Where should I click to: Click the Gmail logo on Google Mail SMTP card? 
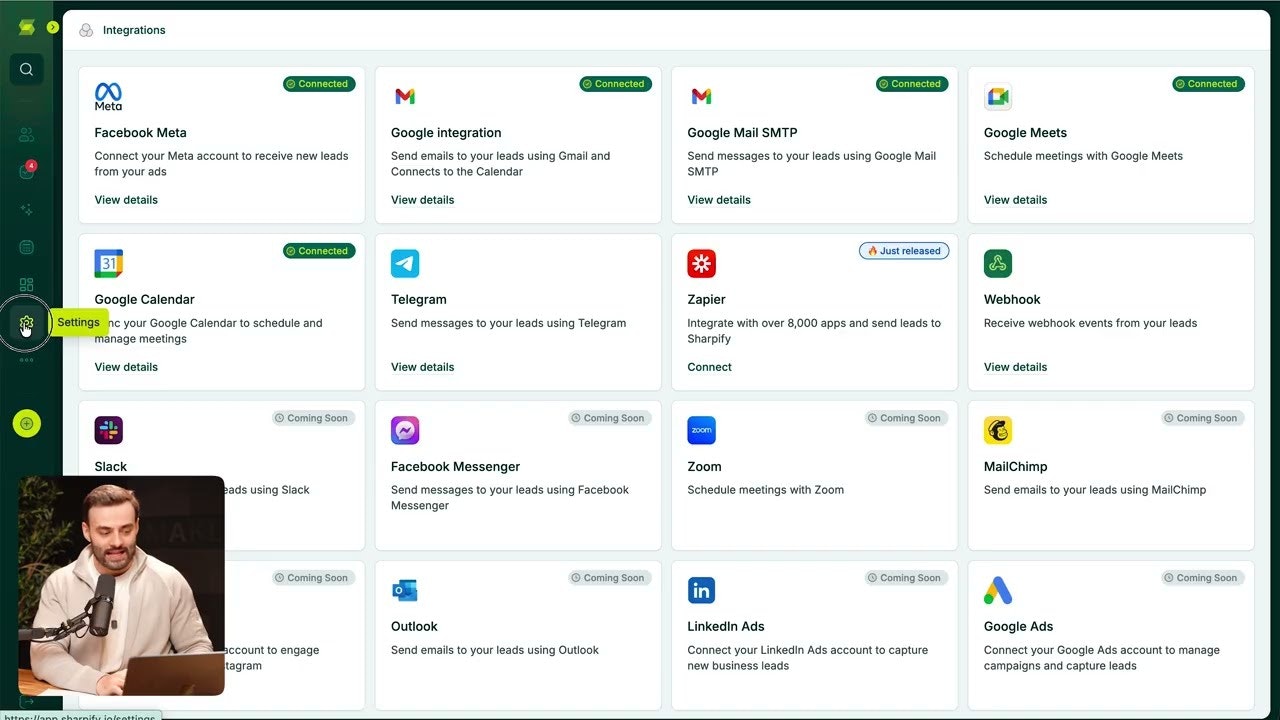pyautogui.click(x=701, y=96)
